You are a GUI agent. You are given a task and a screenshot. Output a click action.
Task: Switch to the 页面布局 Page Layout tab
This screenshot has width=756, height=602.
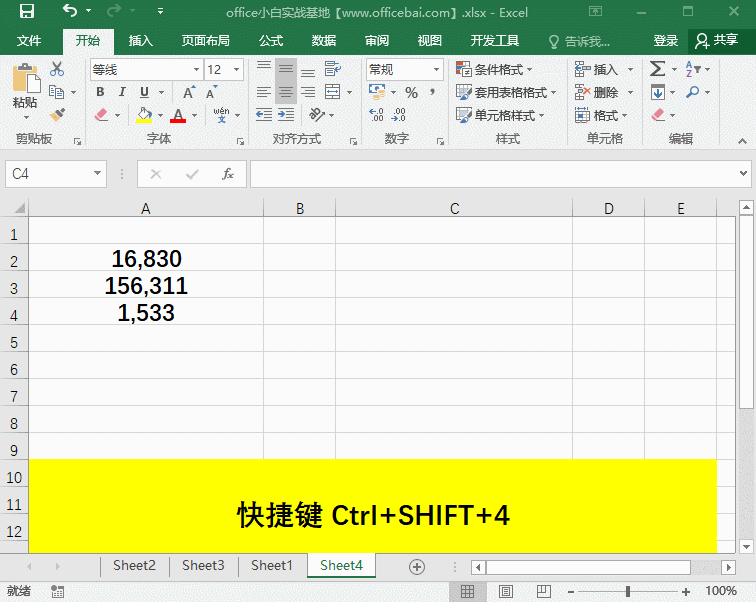click(205, 41)
